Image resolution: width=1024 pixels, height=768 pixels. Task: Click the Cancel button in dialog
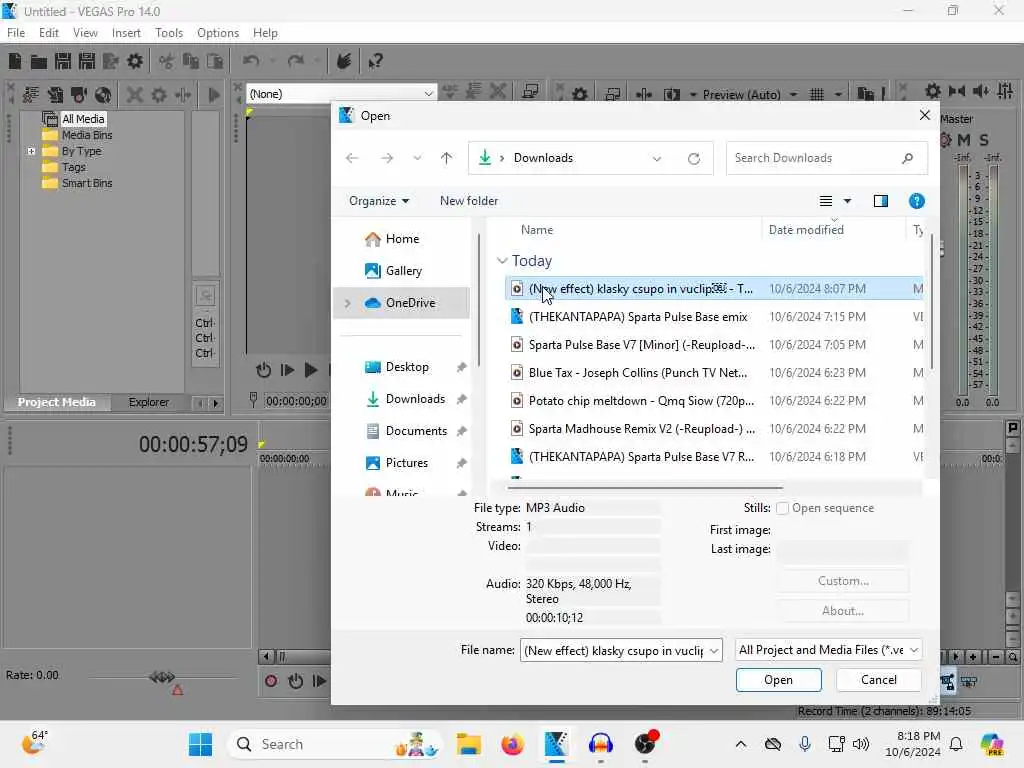pyautogui.click(x=878, y=680)
